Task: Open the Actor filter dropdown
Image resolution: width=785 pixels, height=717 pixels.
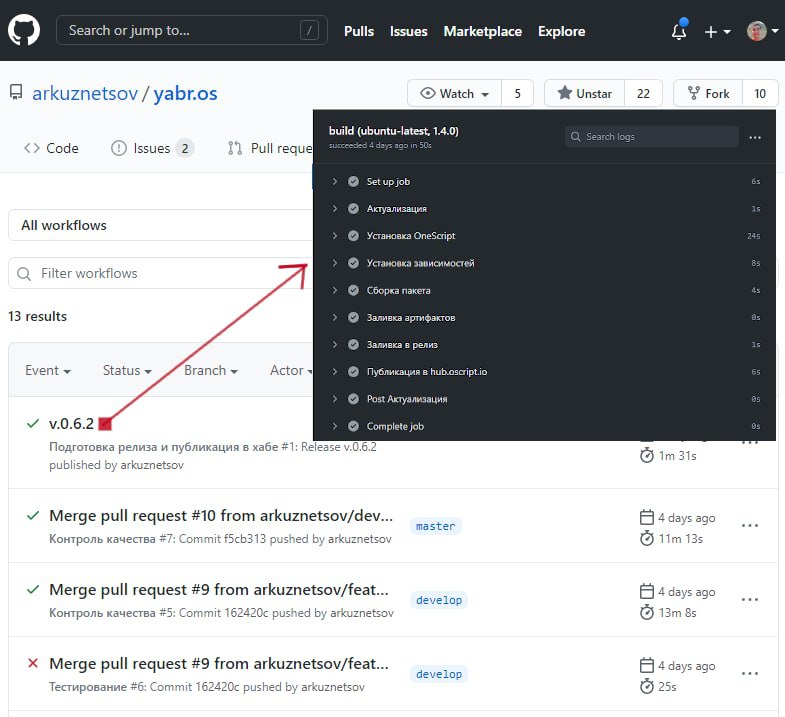Action: (291, 370)
